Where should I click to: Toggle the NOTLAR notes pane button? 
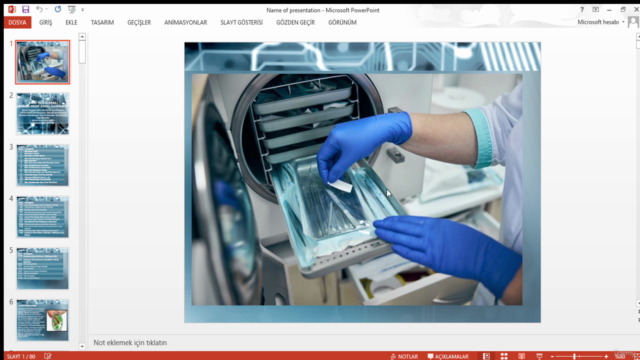click(404, 356)
